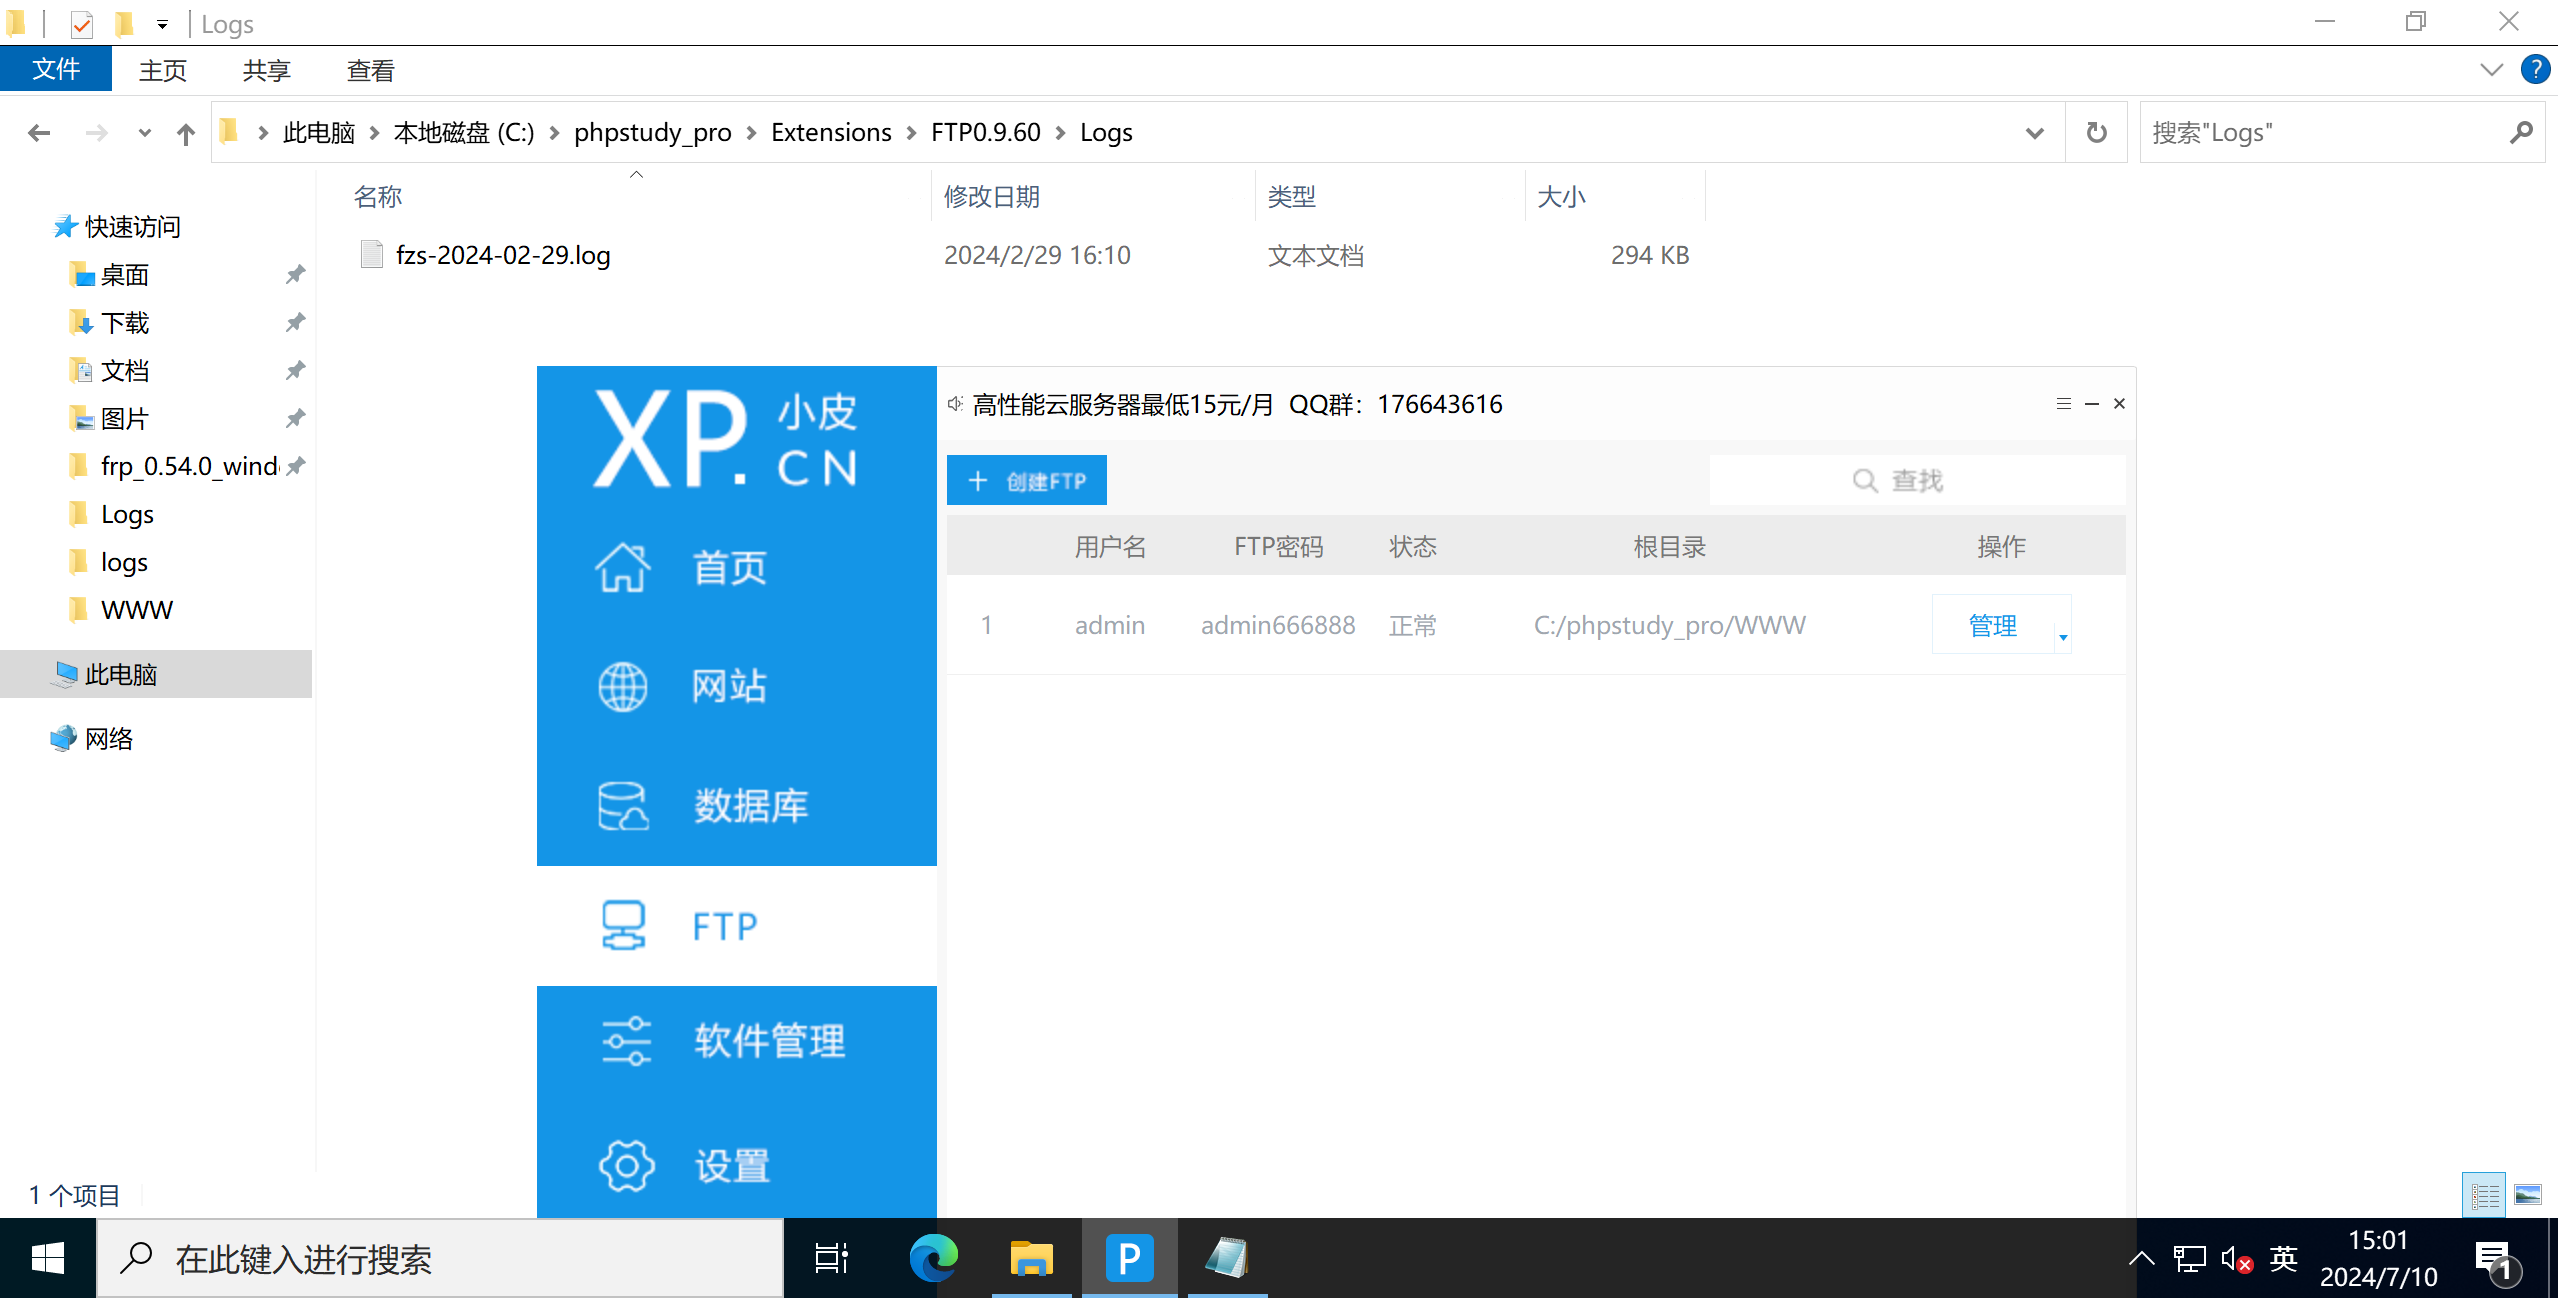Screen dimensions: 2558x1298
Task: Select the fzs-2024-02-29.log file
Action: pos(502,256)
